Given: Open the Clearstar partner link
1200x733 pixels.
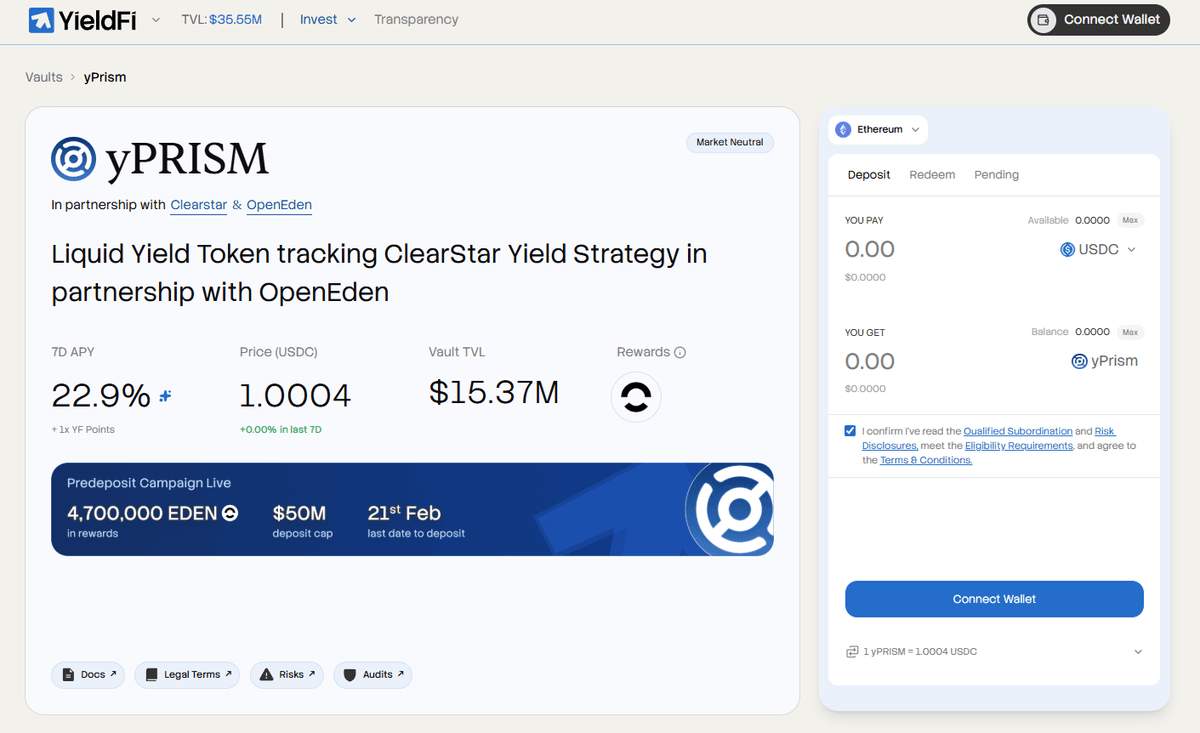Looking at the screenshot, I should (x=198, y=205).
